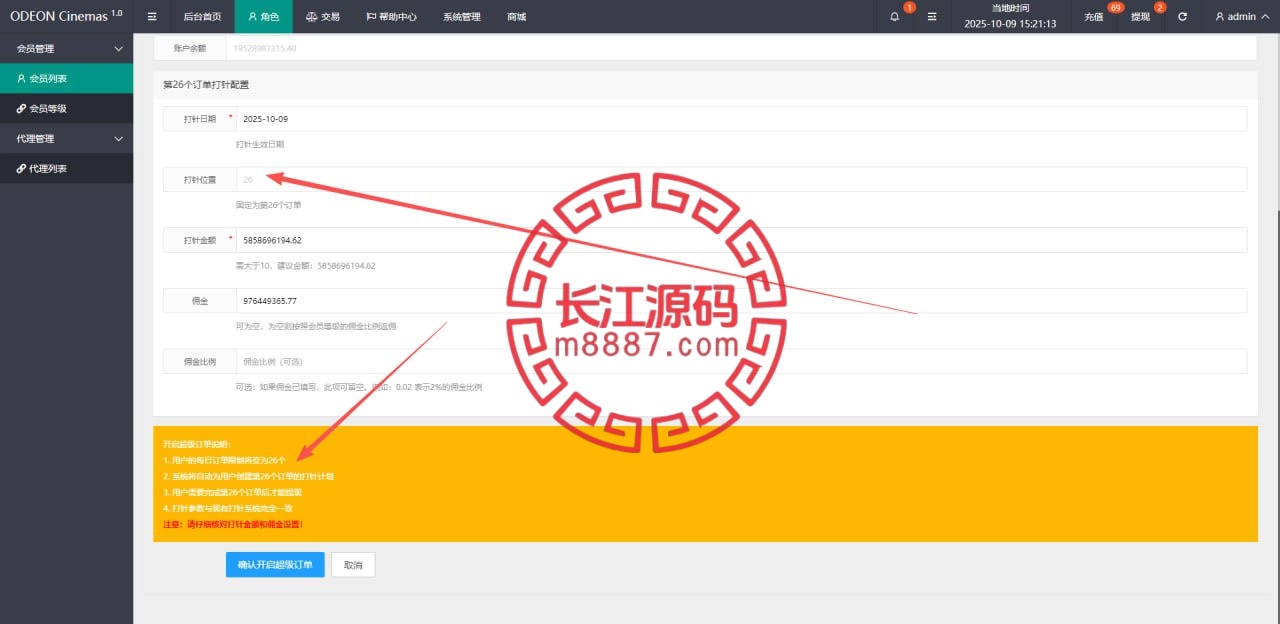
Task: Open notifications bell icon
Action: pyautogui.click(x=894, y=17)
